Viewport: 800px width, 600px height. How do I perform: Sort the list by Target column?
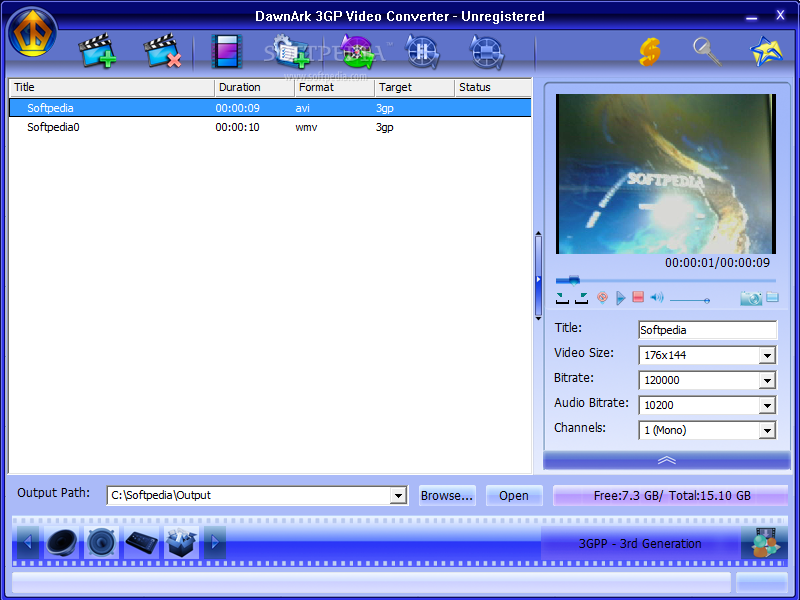click(x=415, y=87)
